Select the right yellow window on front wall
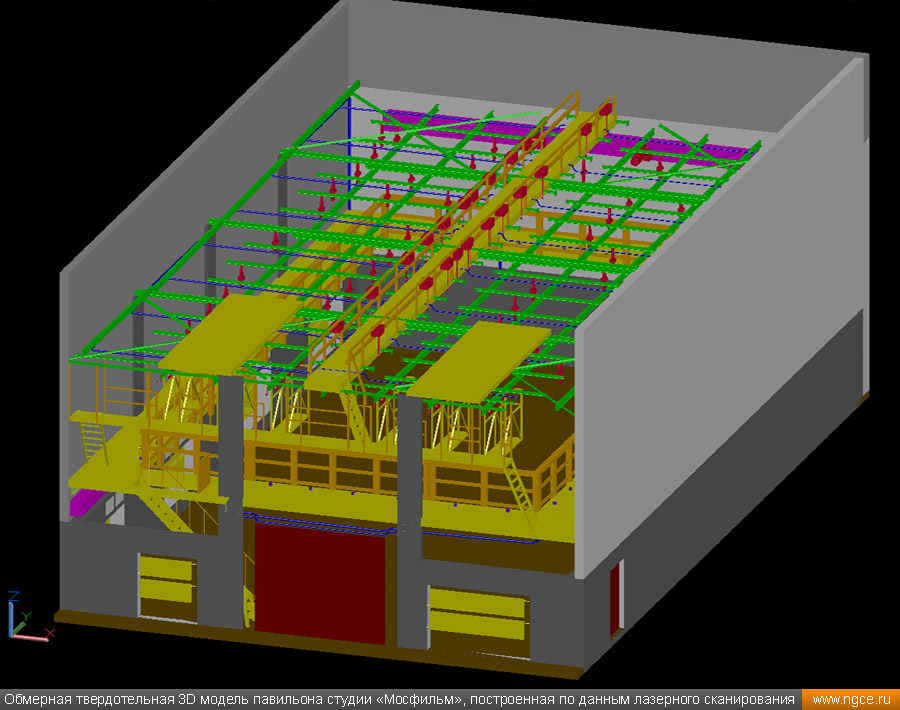This screenshot has height=710, width=900. click(477, 614)
